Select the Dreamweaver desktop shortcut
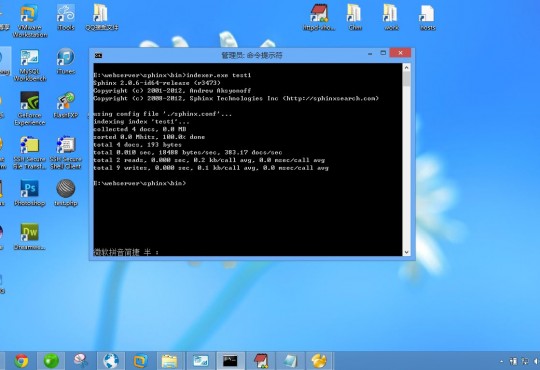This screenshot has width=540, height=370. 30,237
